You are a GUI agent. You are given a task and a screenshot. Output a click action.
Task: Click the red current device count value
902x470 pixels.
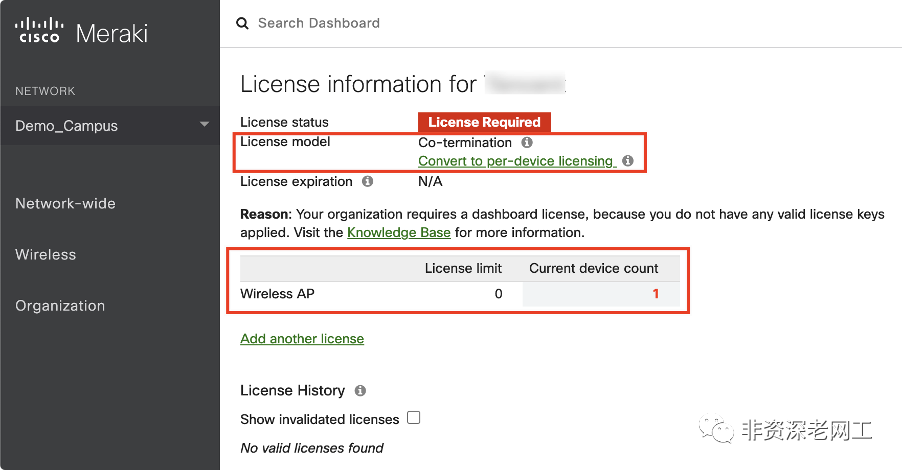pos(656,294)
